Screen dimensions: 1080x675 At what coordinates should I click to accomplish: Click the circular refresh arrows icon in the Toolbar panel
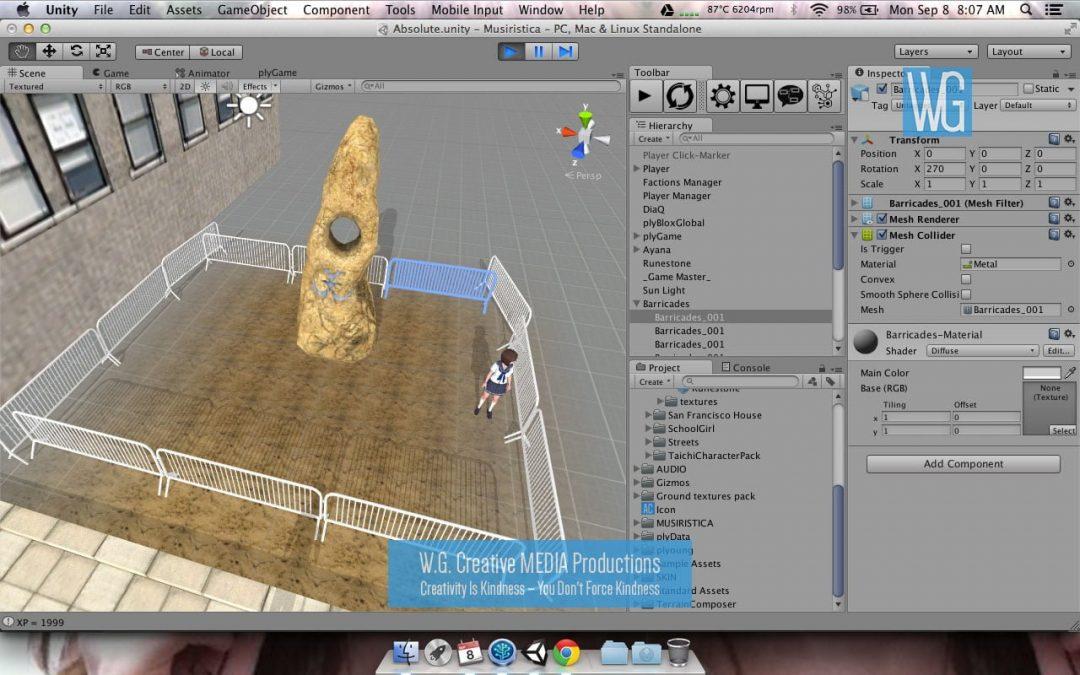tap(680, 96)
